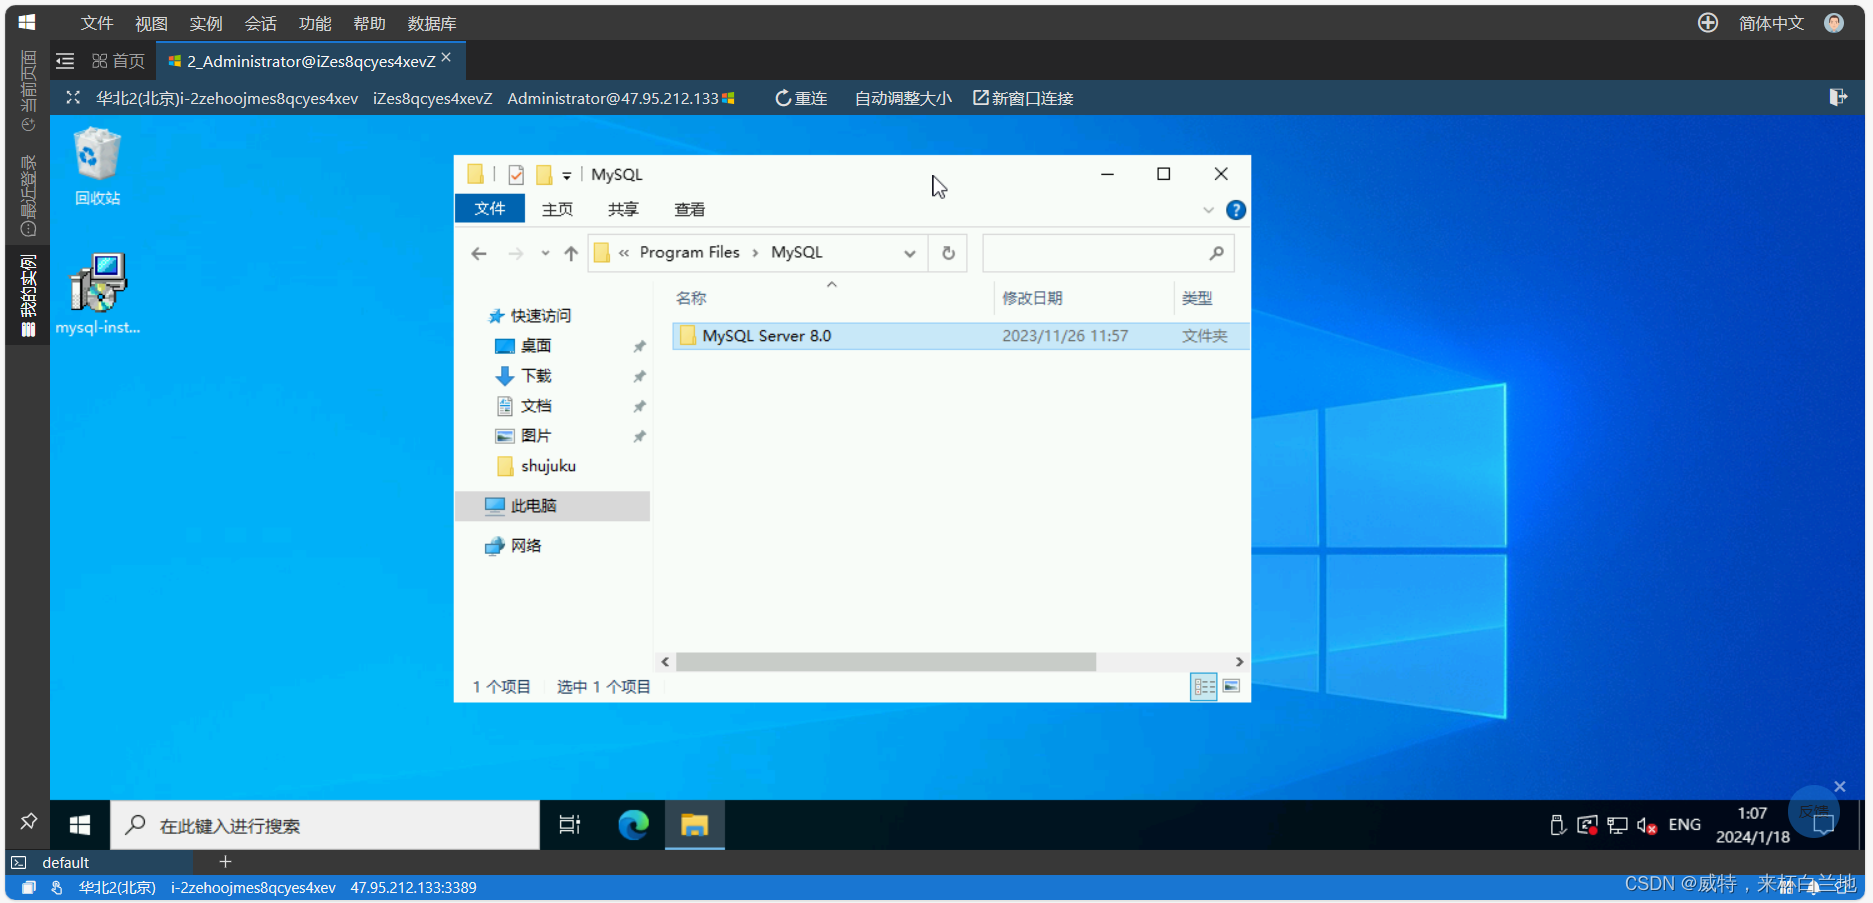
Task: Open Explorer 查看 ribbon tab
Action: (689, 209)
